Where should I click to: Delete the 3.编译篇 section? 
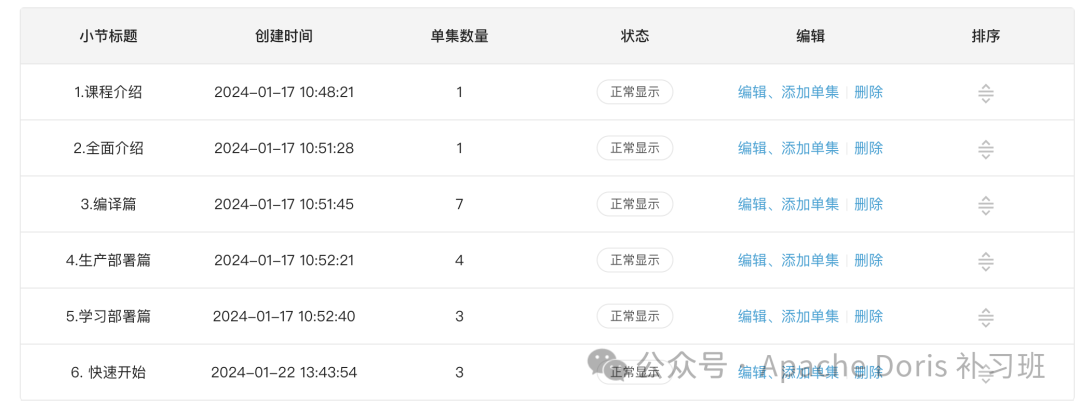click(x=869, y=204)
